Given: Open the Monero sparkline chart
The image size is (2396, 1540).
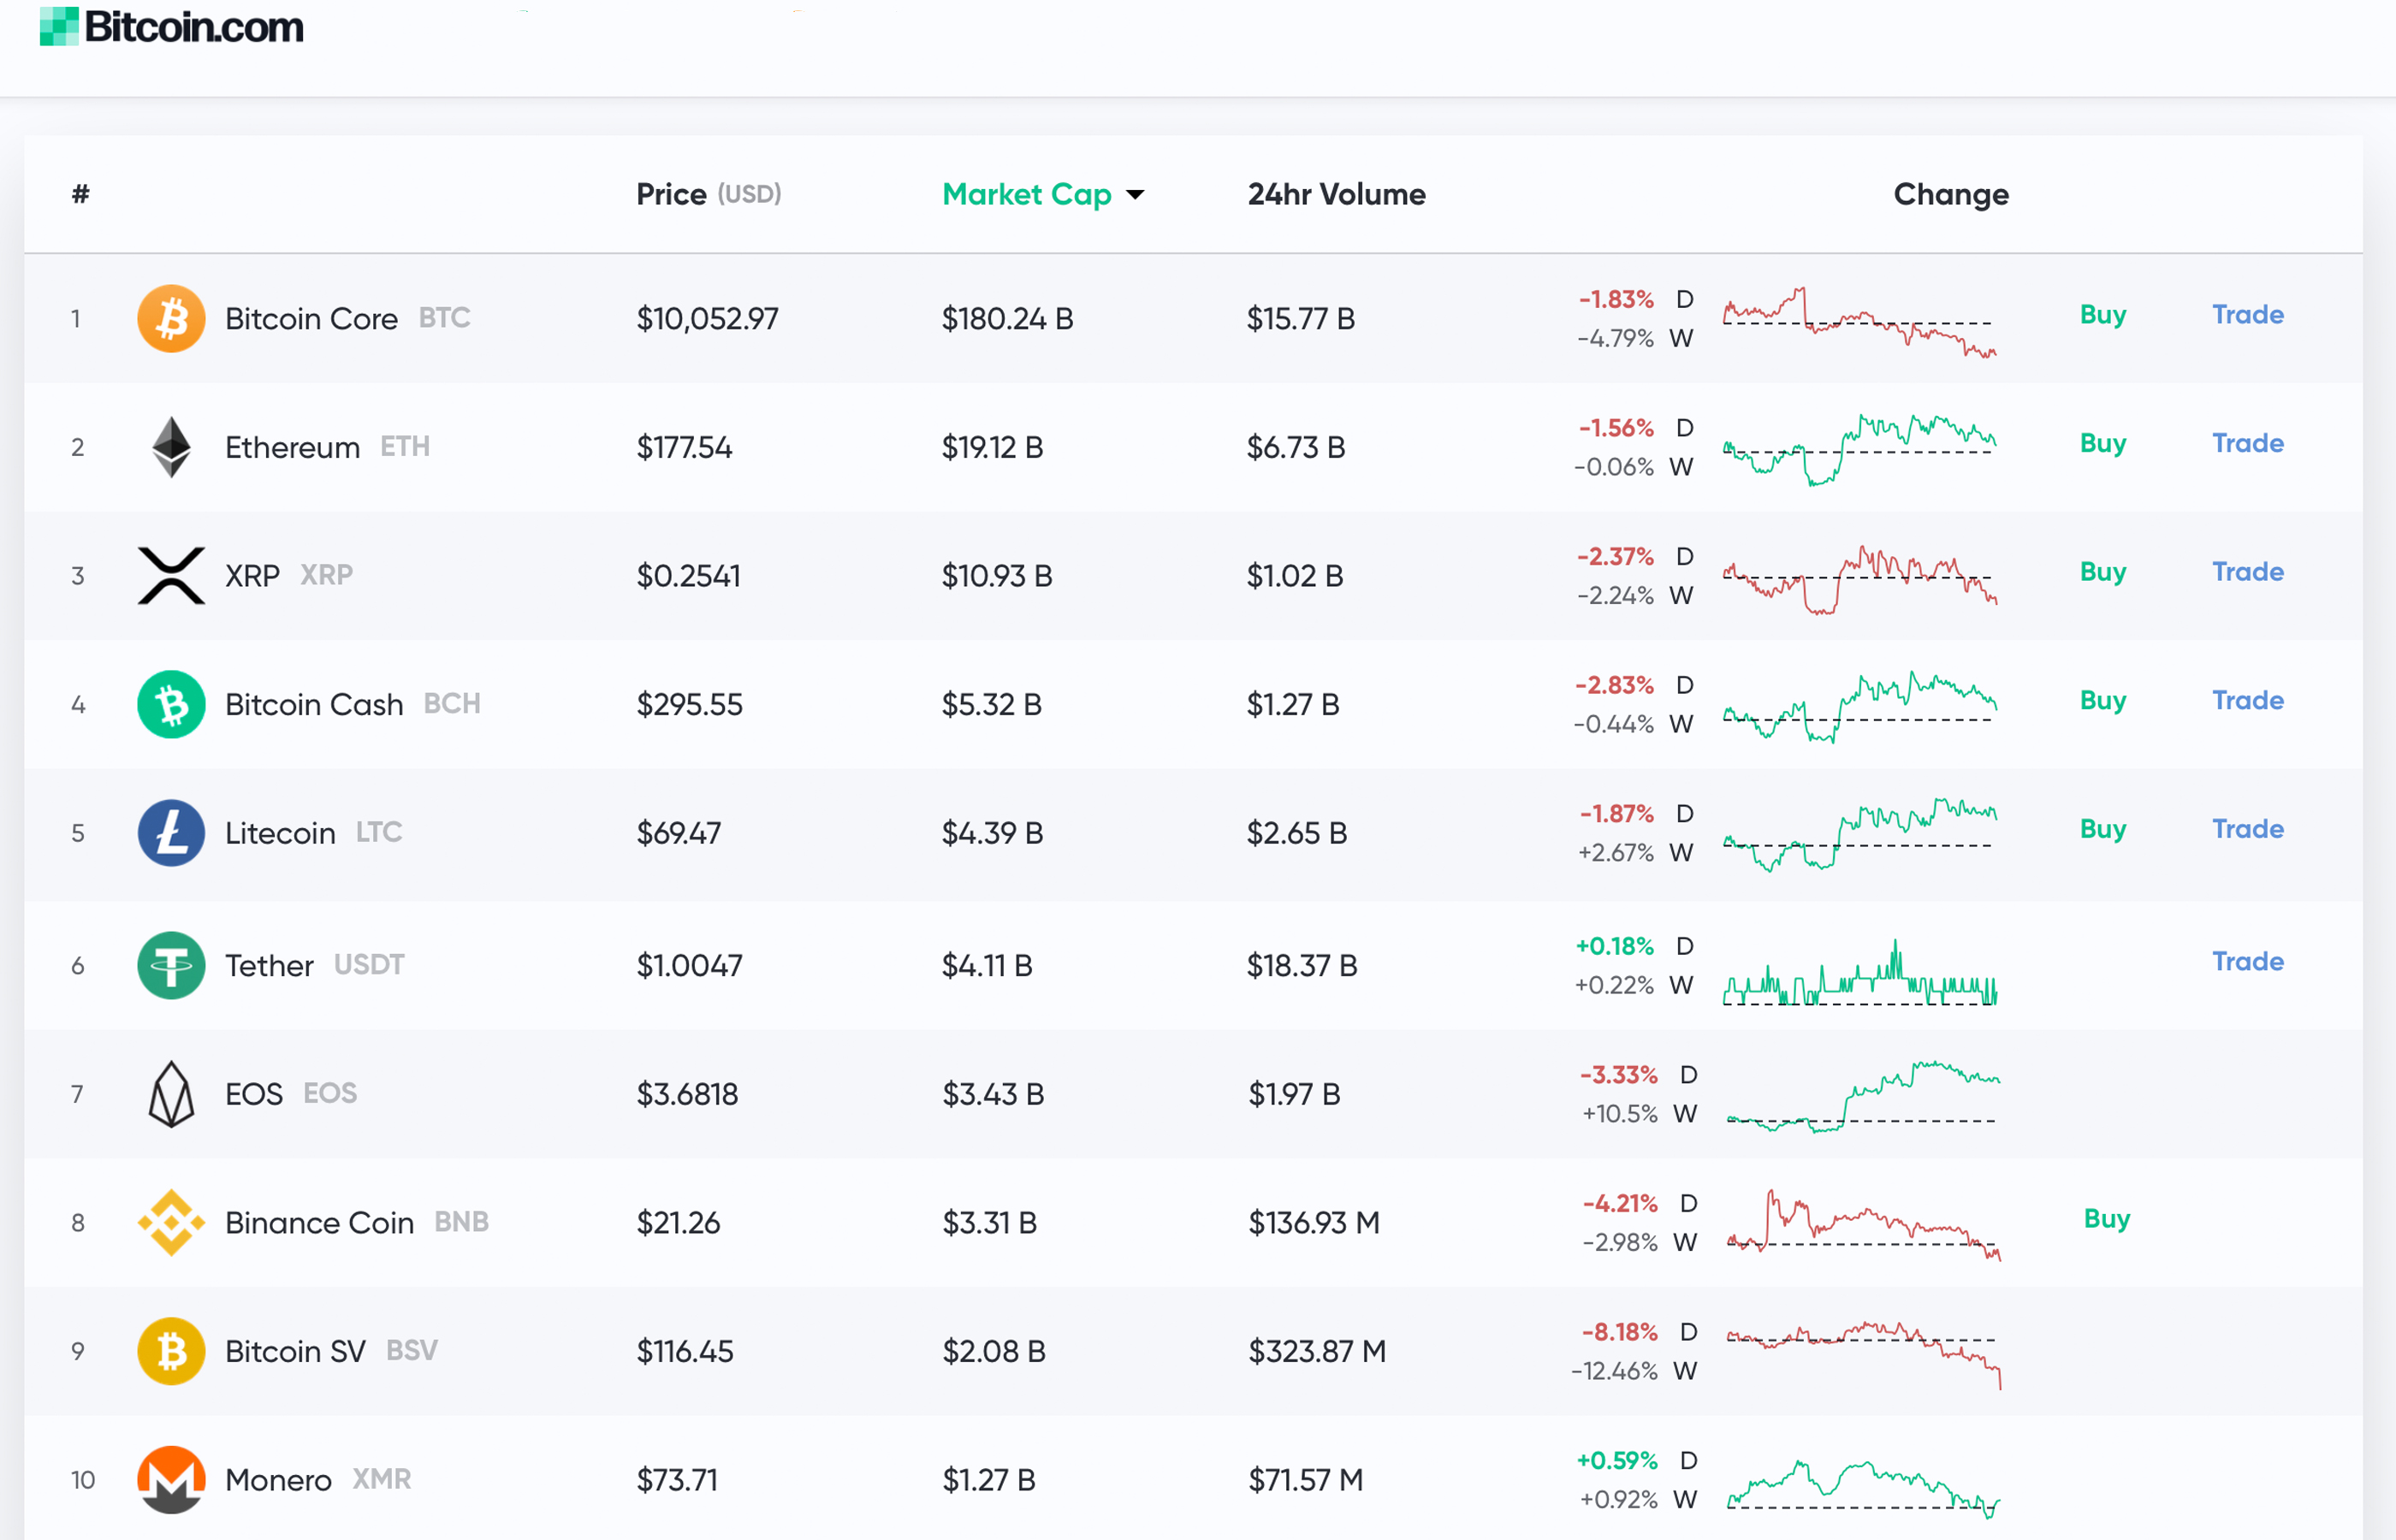Looking at the screenshot, I should pos(1863,1489).
